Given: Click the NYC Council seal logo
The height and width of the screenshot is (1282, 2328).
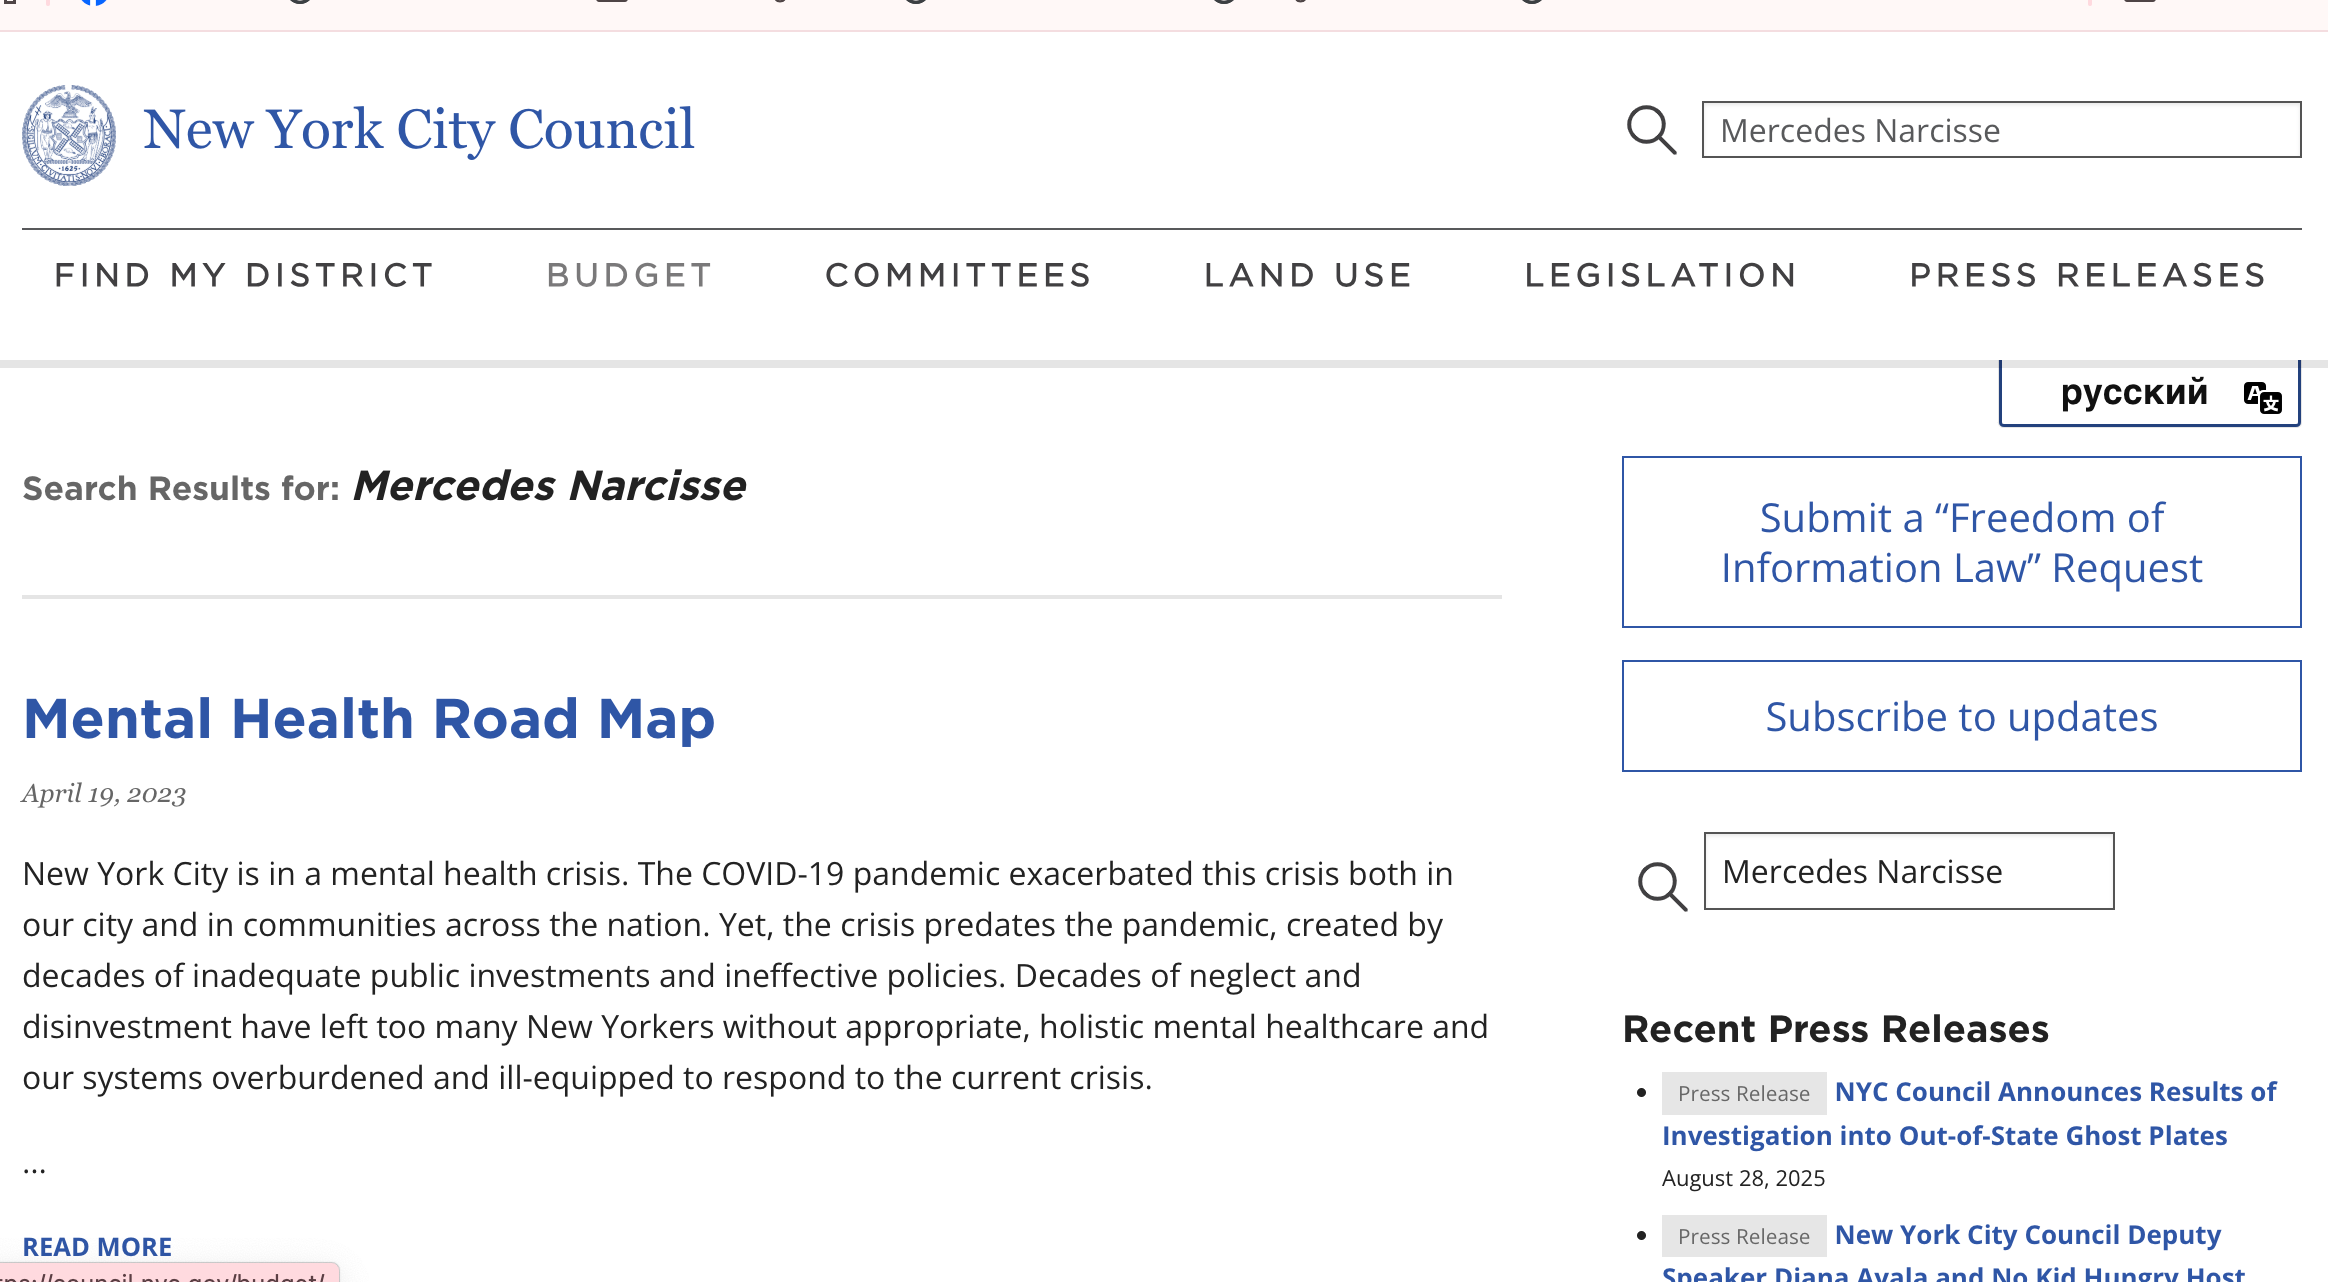Looking at the screenshot, I should tap(69, 135).
